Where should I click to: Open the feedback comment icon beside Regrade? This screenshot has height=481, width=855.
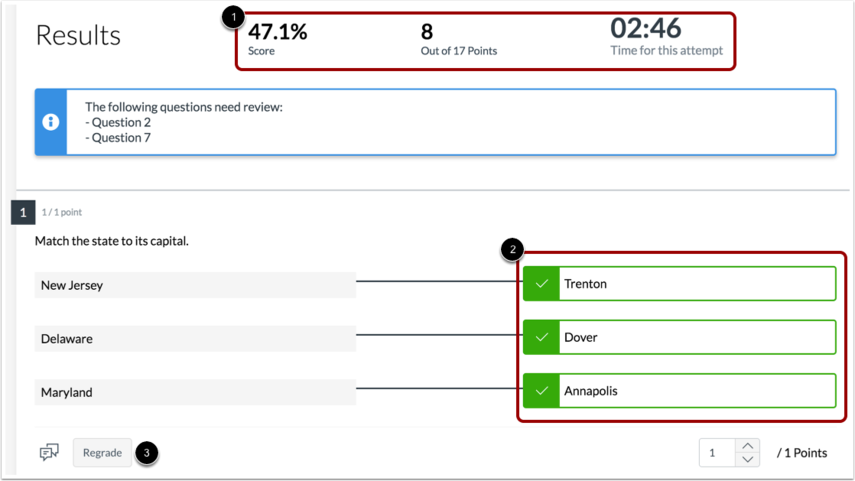(49, 453)
